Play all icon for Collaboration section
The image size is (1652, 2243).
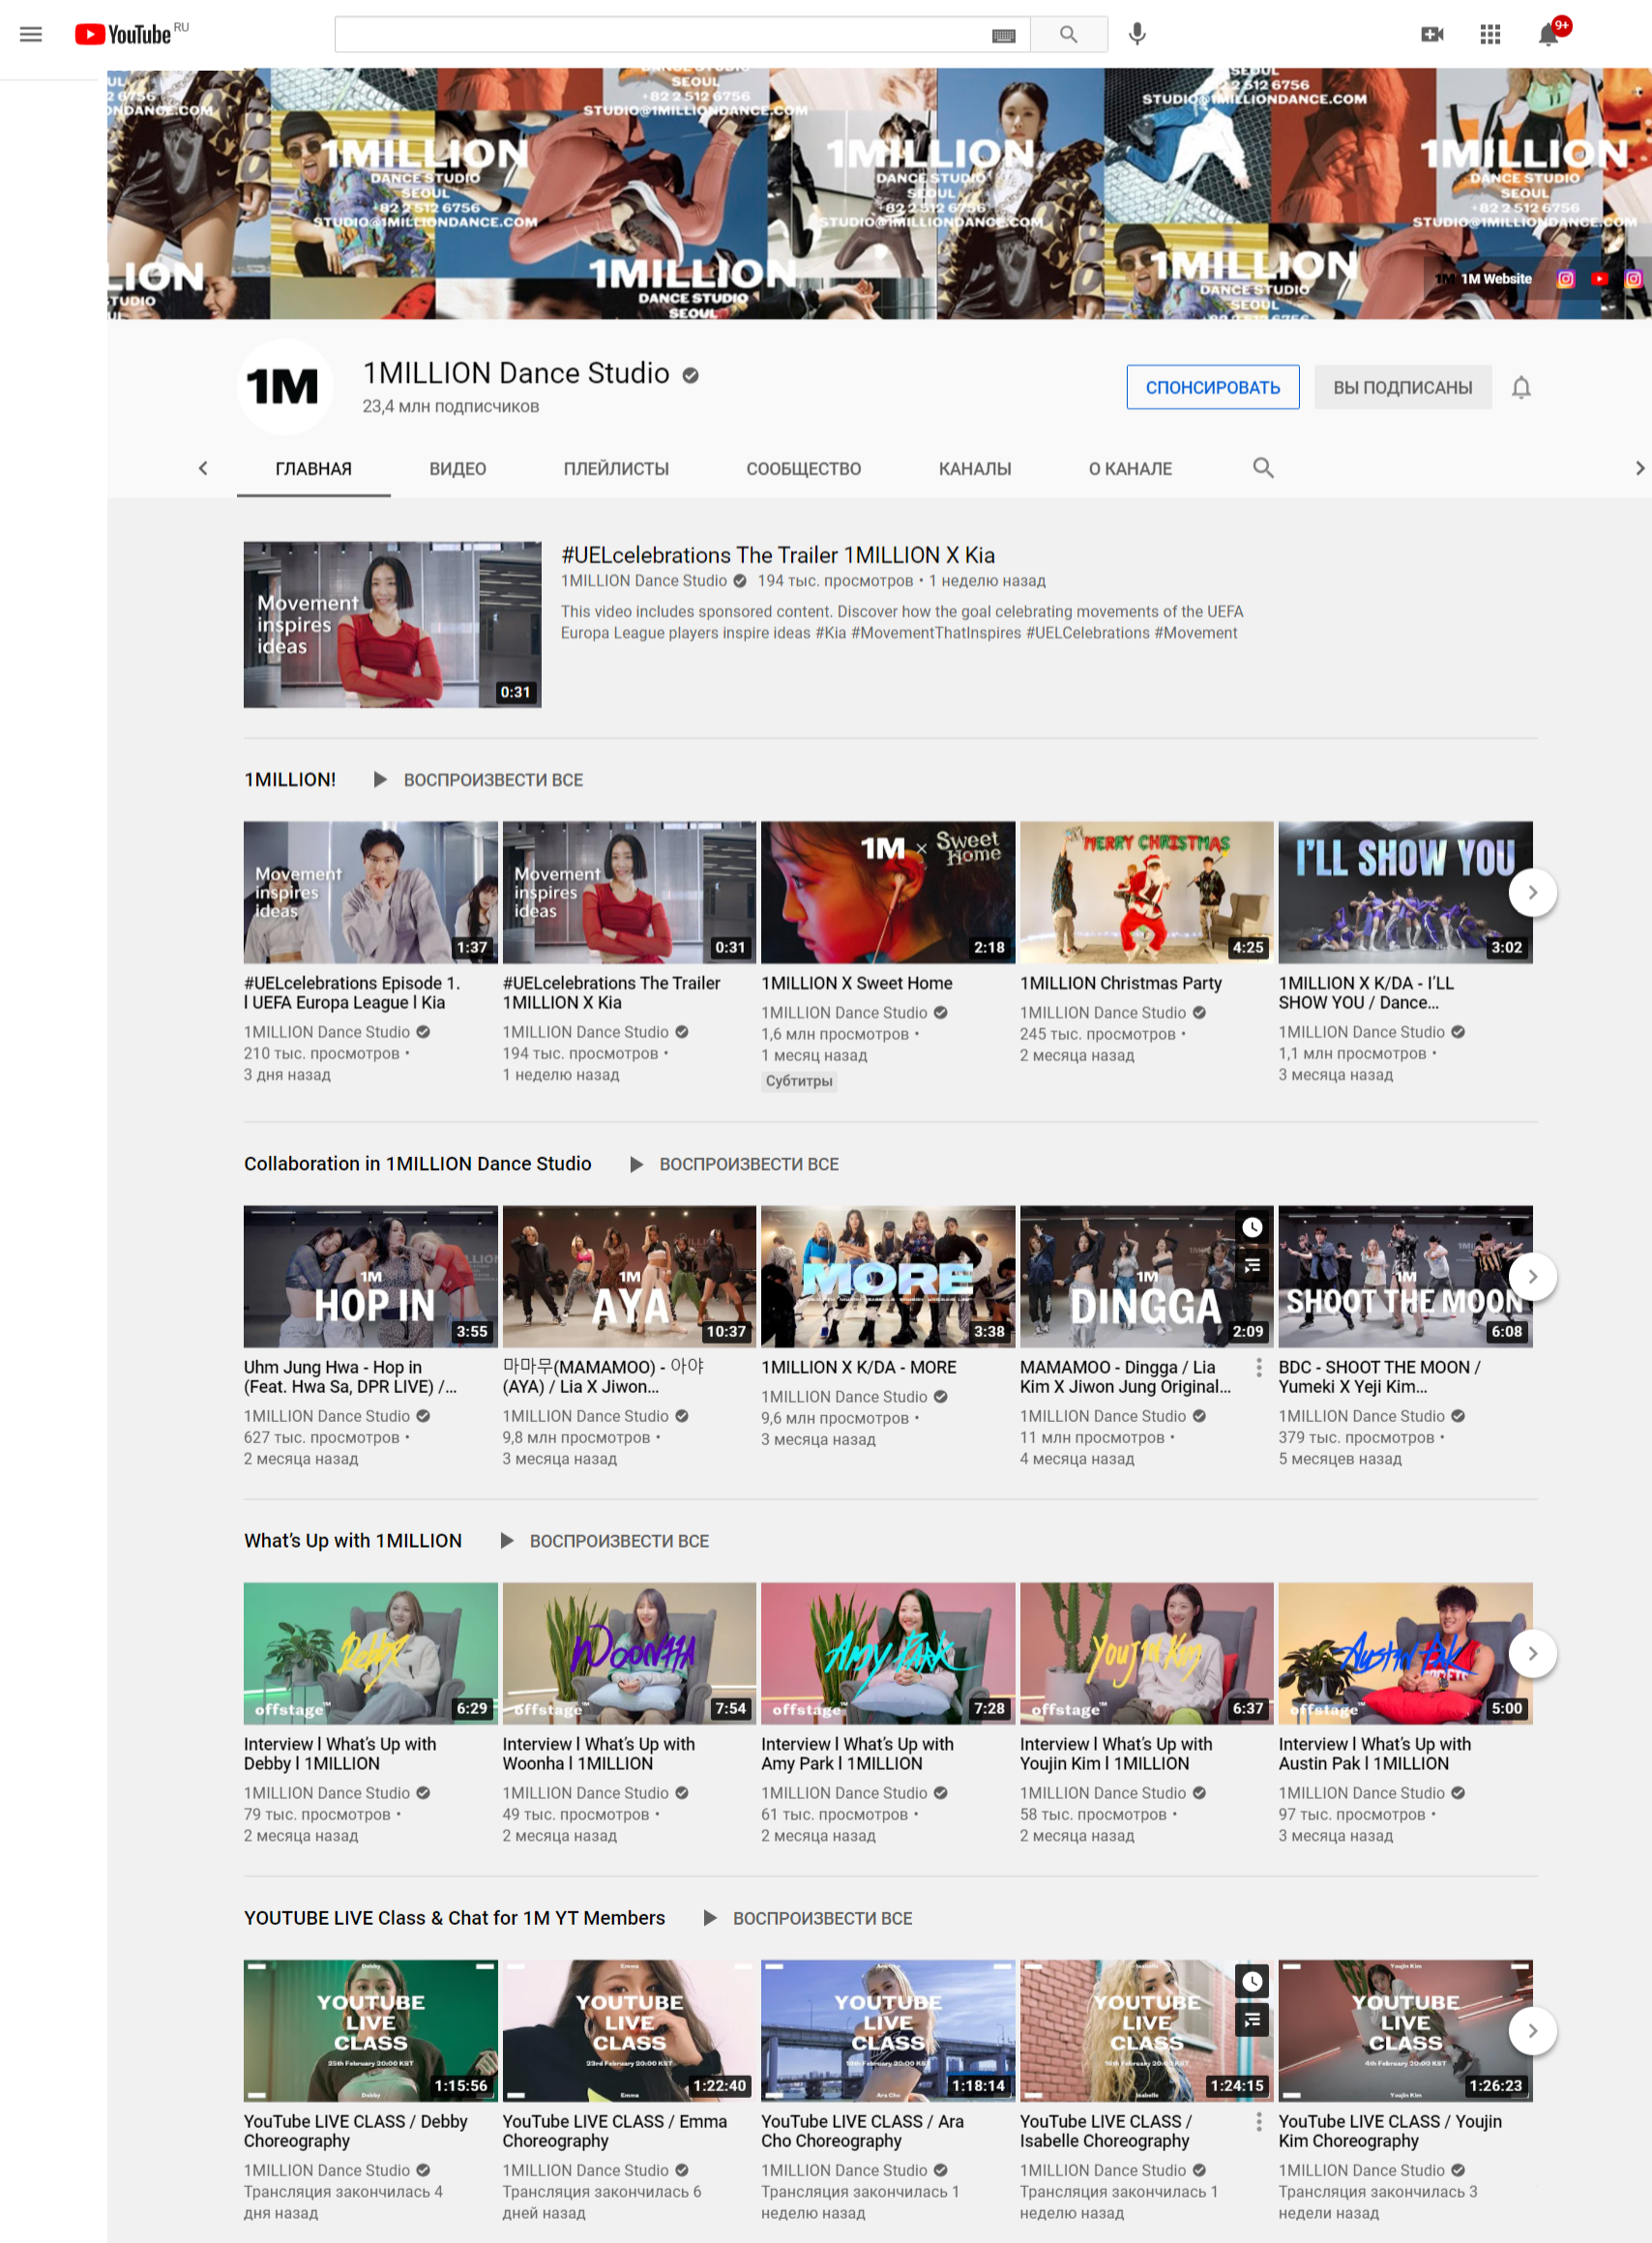[636, 1164]
